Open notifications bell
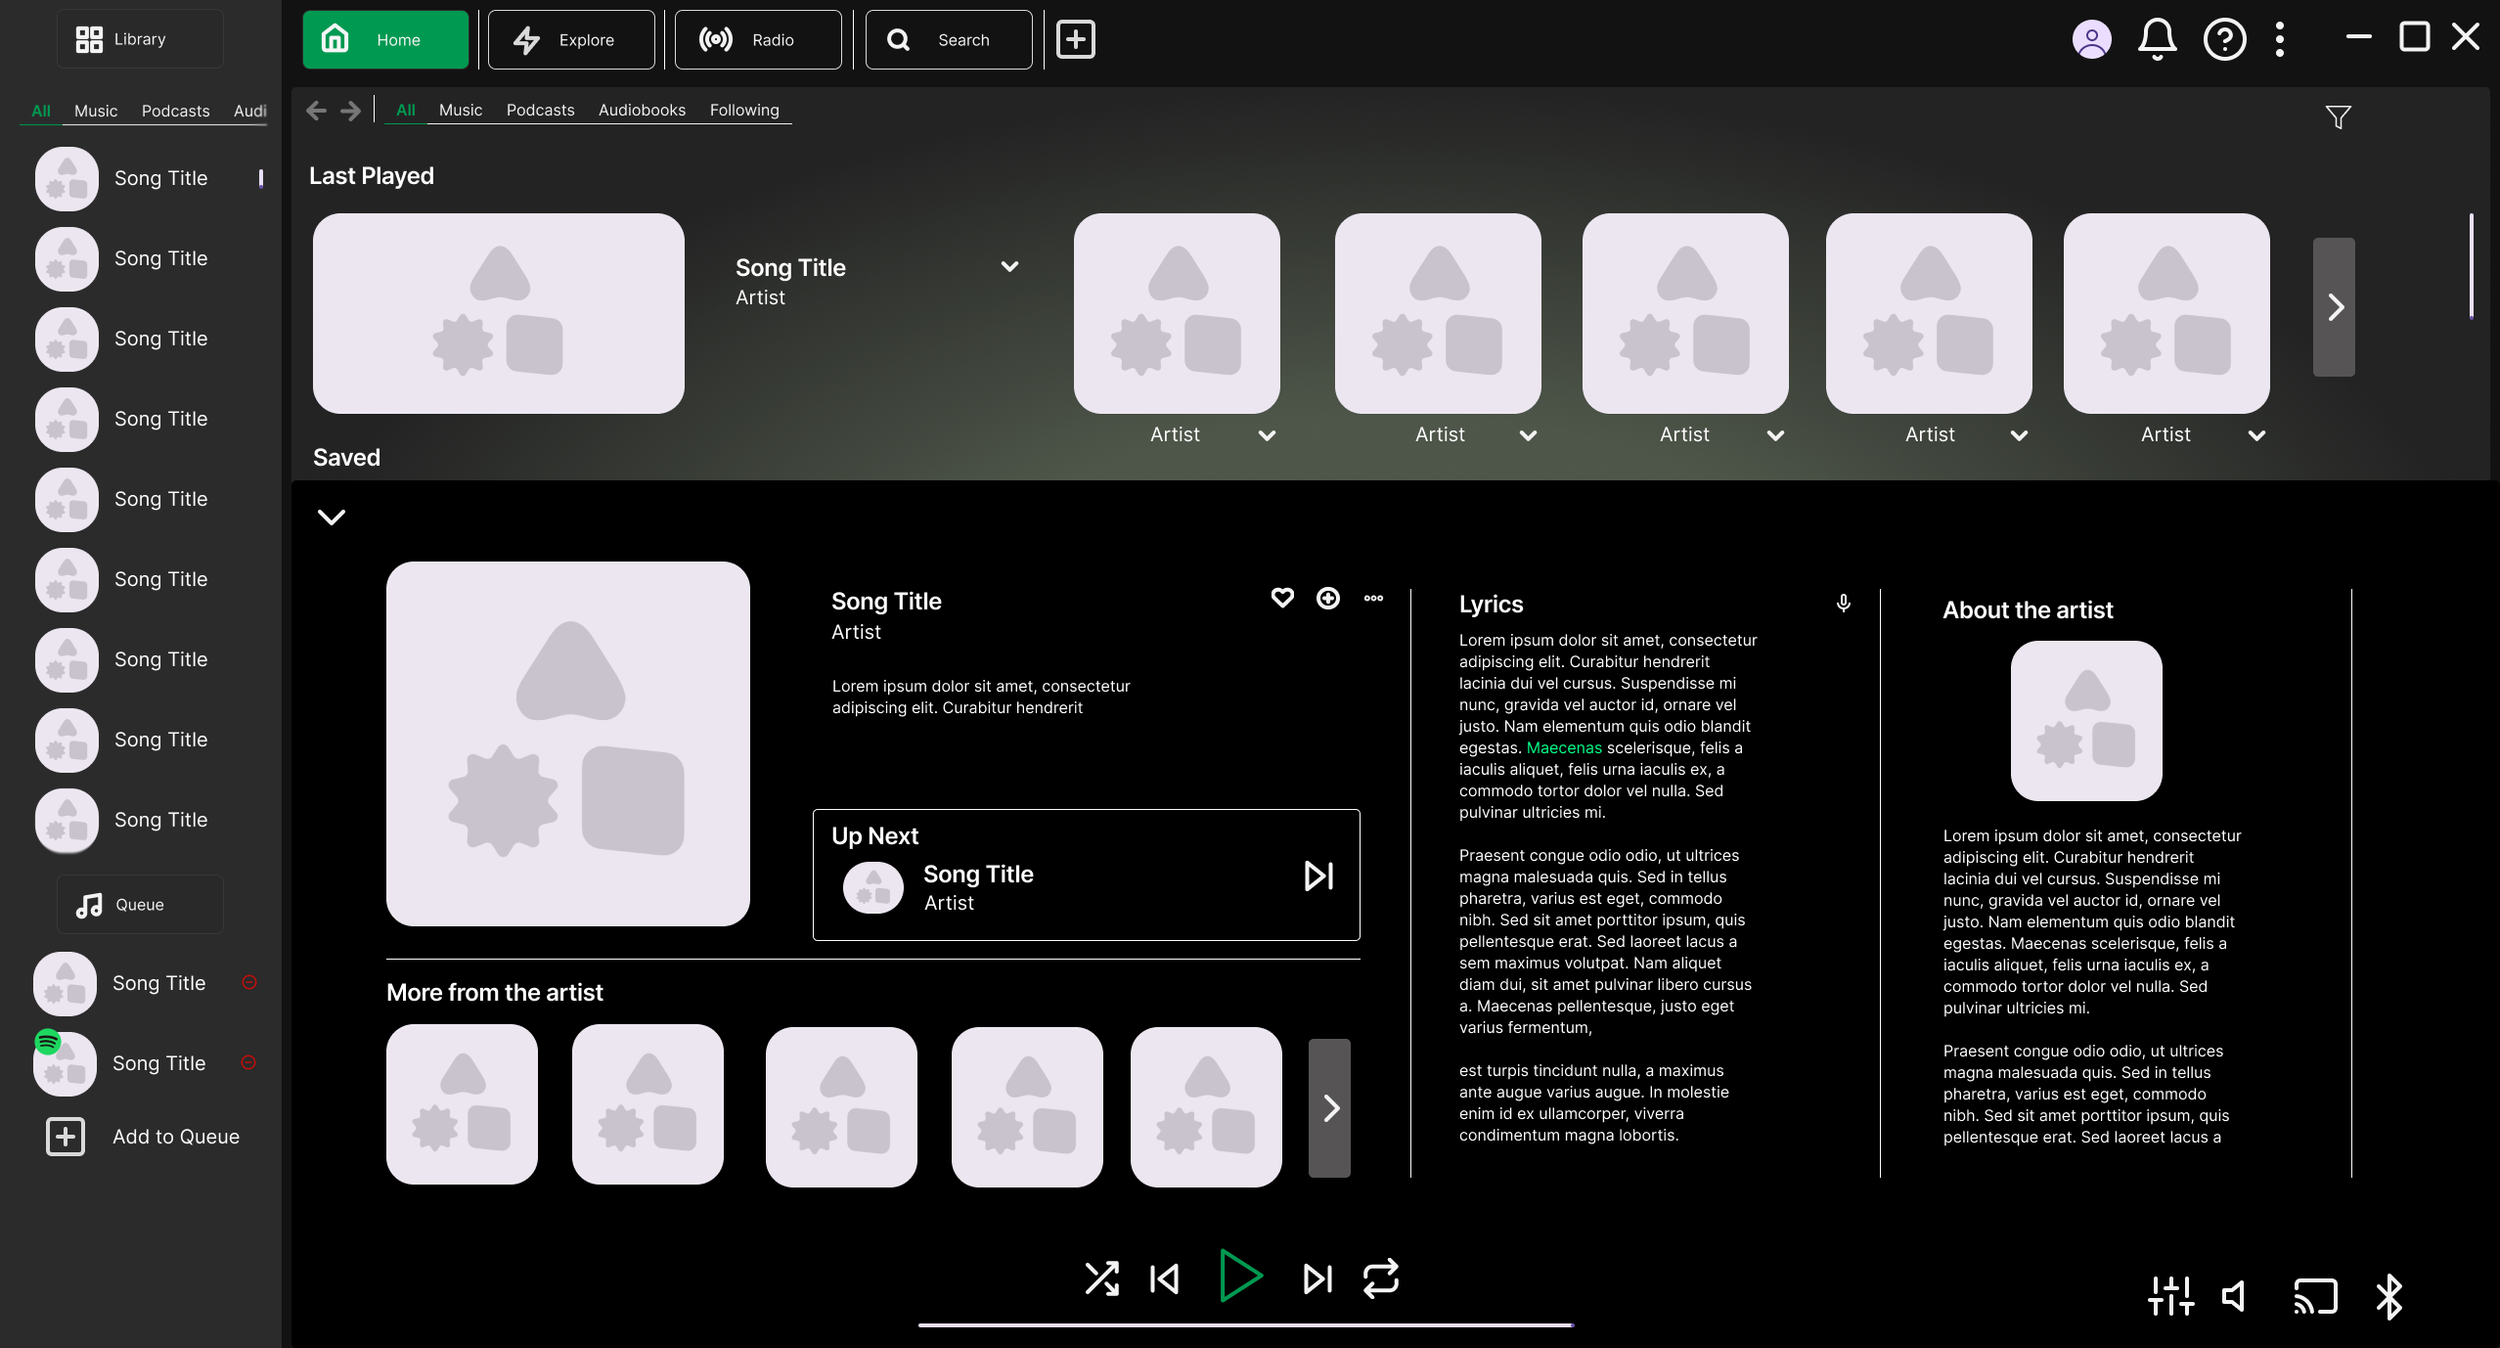 coord(2157,40)
